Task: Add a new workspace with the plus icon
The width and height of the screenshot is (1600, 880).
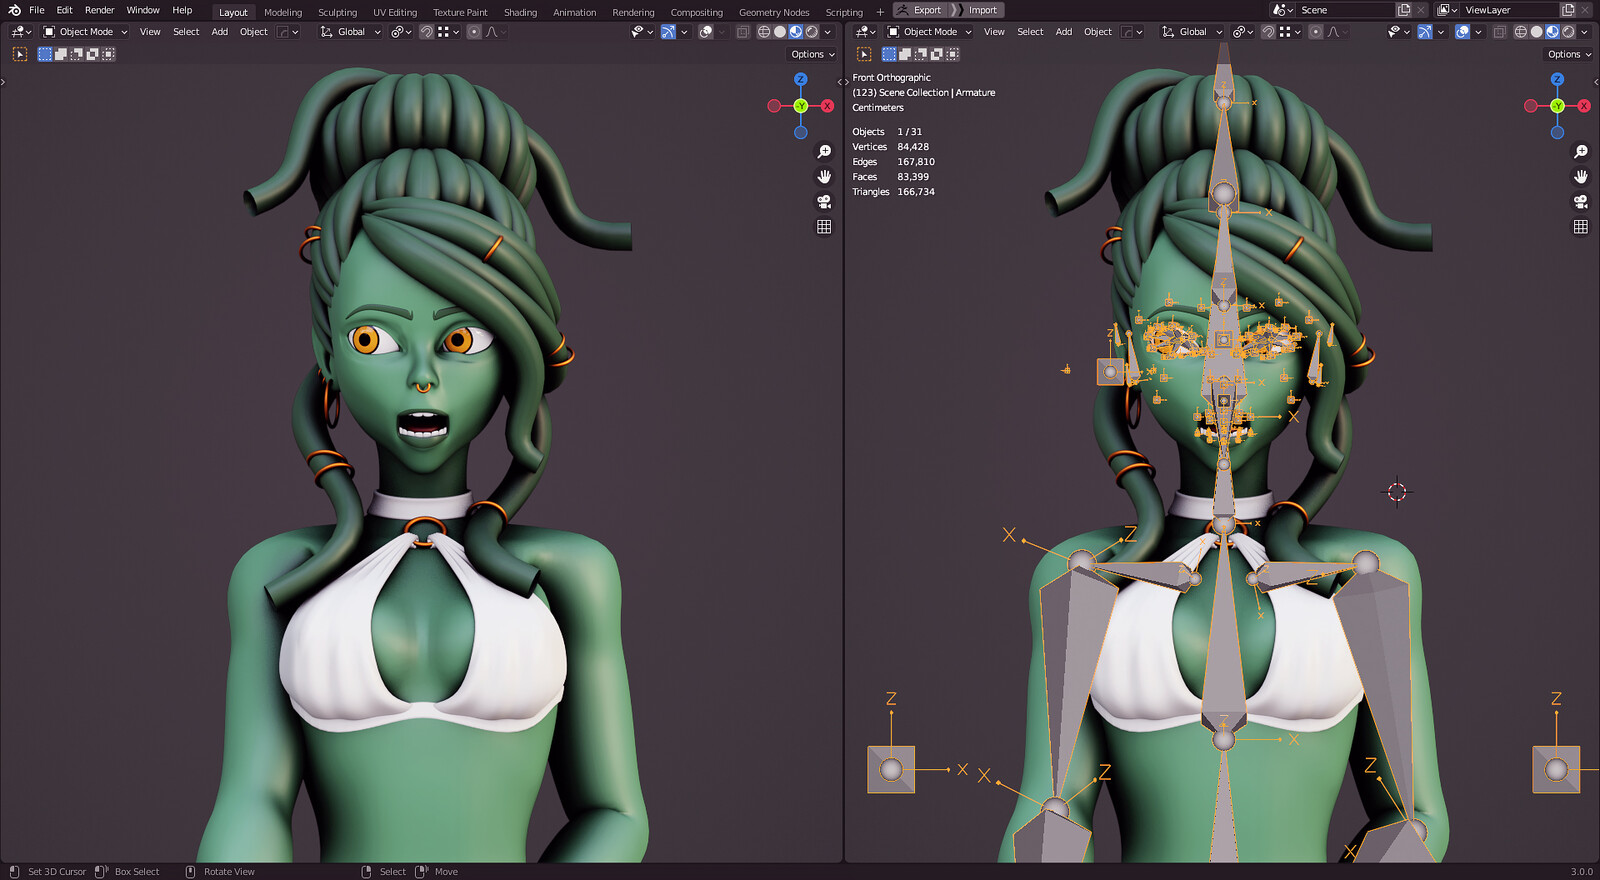Action: [880, 12]
